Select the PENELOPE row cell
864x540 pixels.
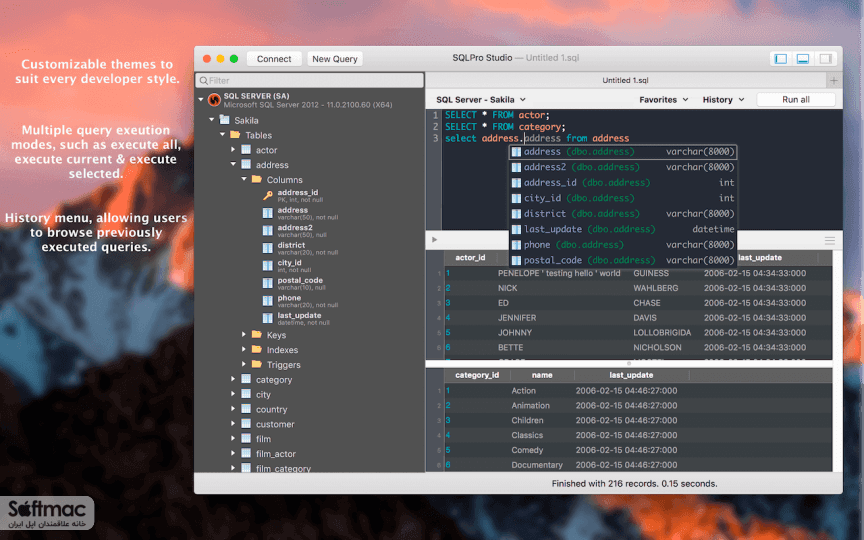tap(559, 273)
